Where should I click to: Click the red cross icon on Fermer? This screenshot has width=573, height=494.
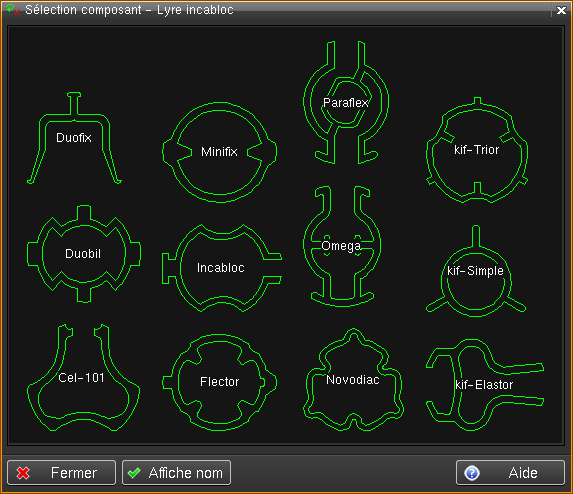(x=23, y=473)
